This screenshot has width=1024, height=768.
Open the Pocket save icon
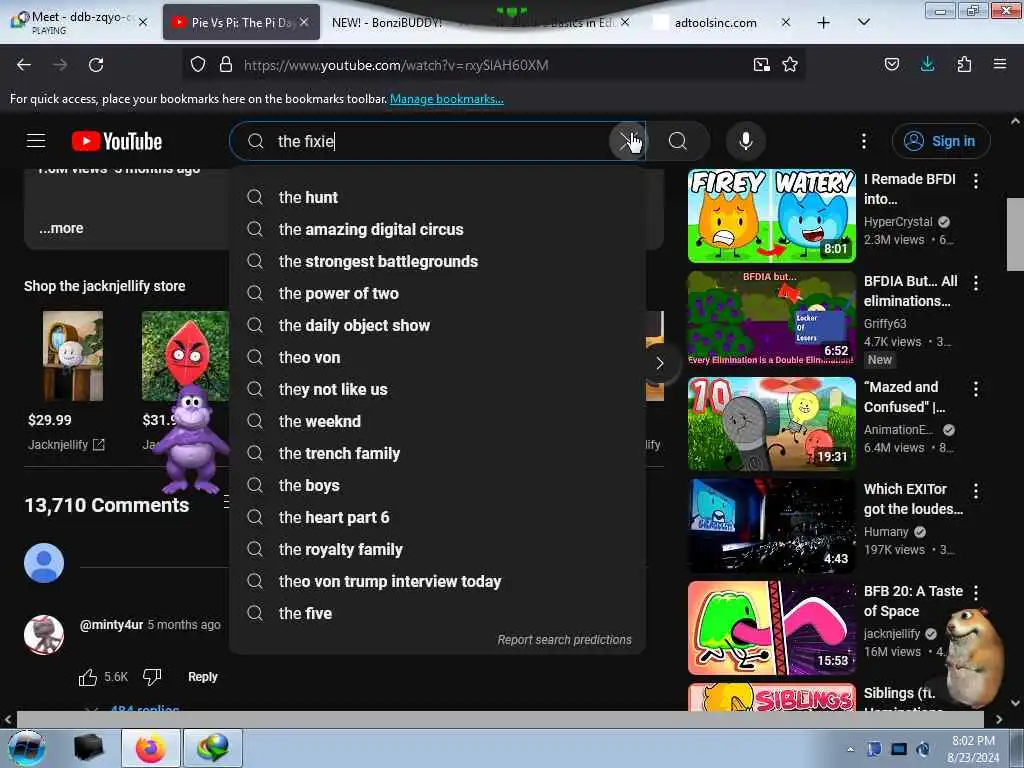tap(891, 64)
